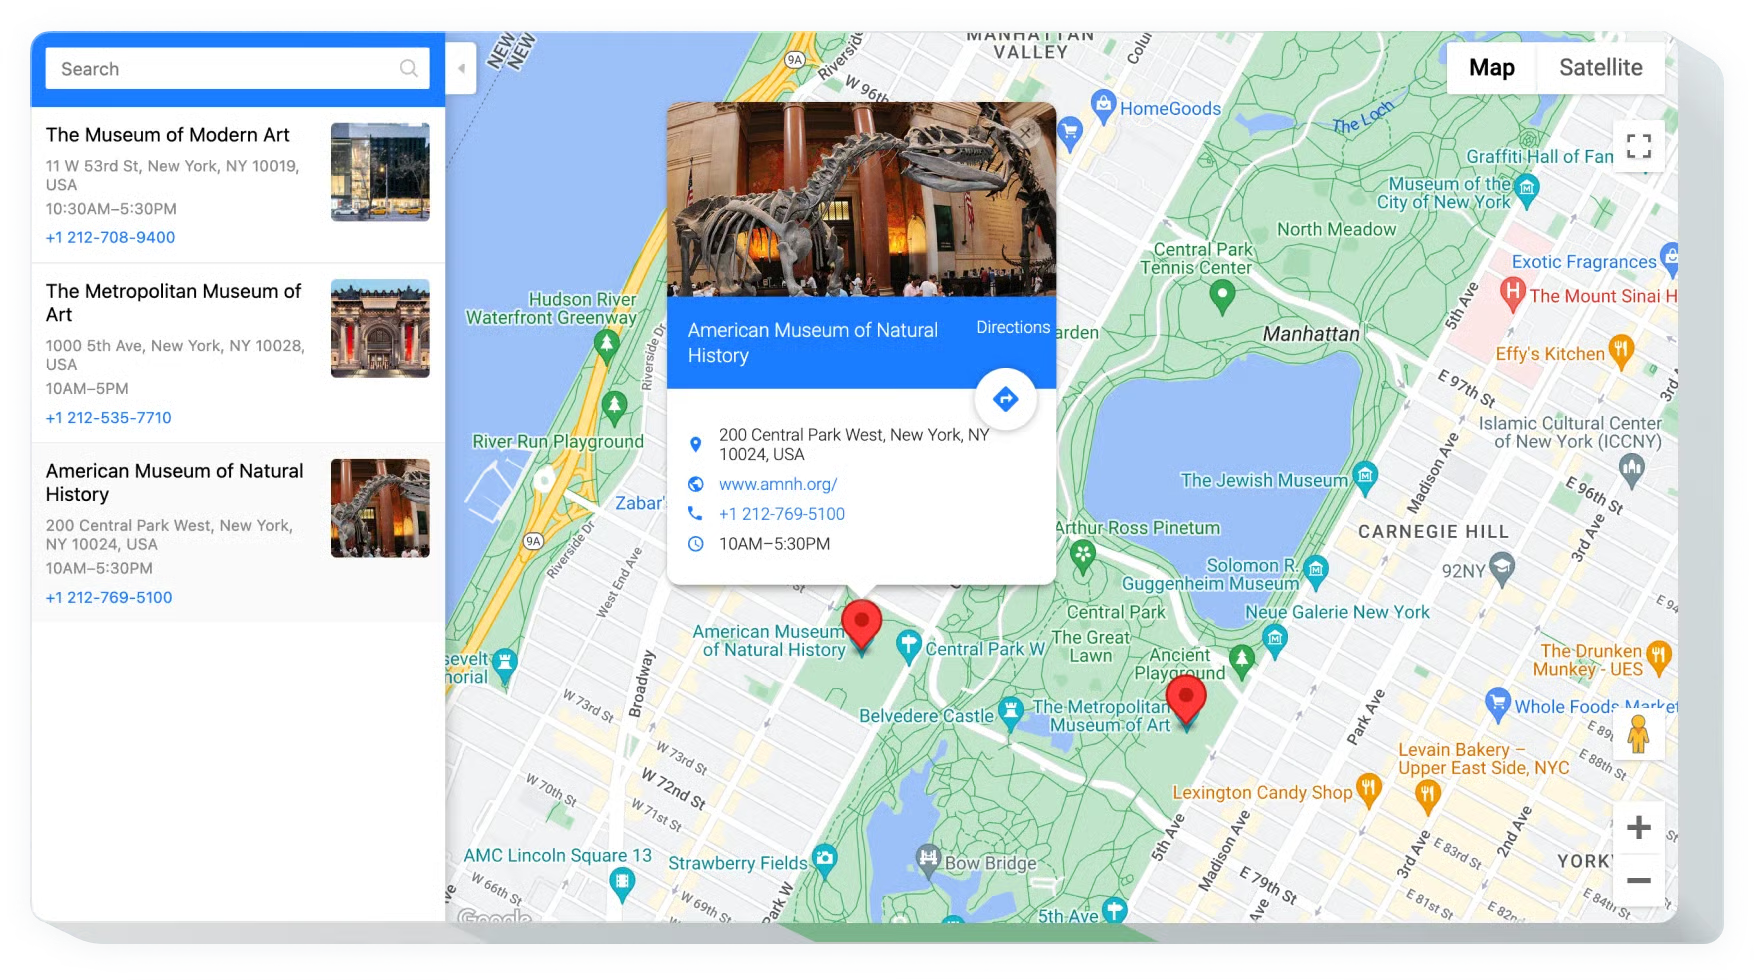Image resolution: width=1756 pixels, height=980 pixels.
Task: Close the museum info popup
Action: (x=1026, y=133)
